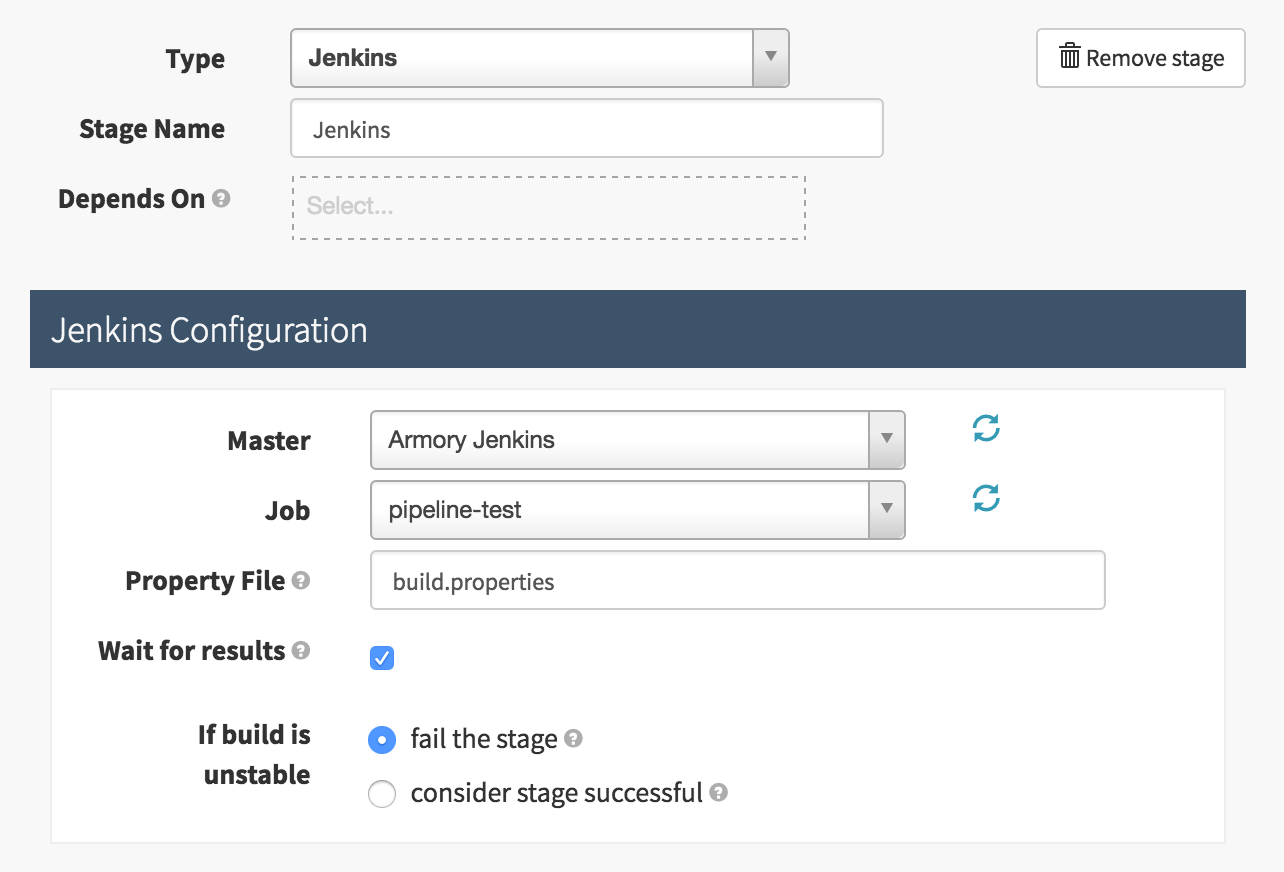Click the 'Wait for results' label text
This screenshot has height=872, width=1284.
coord(192,651)
